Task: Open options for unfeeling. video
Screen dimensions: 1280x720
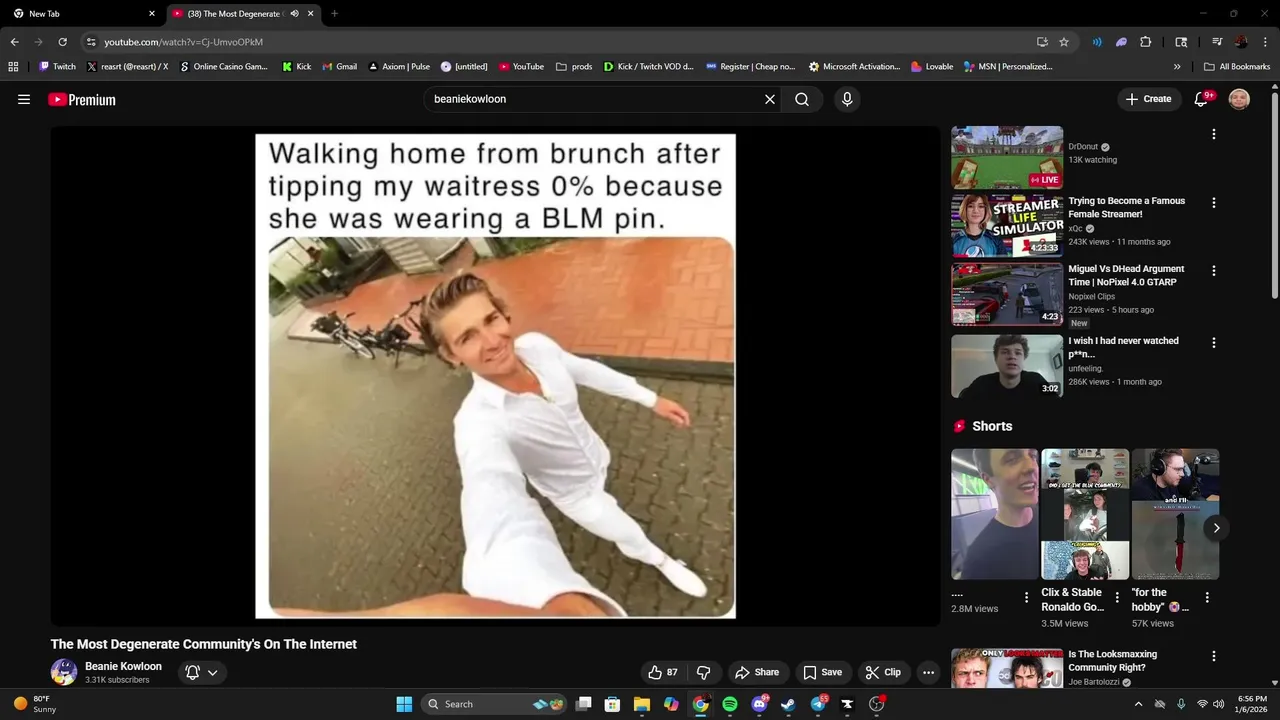Action: click(x=1214, y=342)
